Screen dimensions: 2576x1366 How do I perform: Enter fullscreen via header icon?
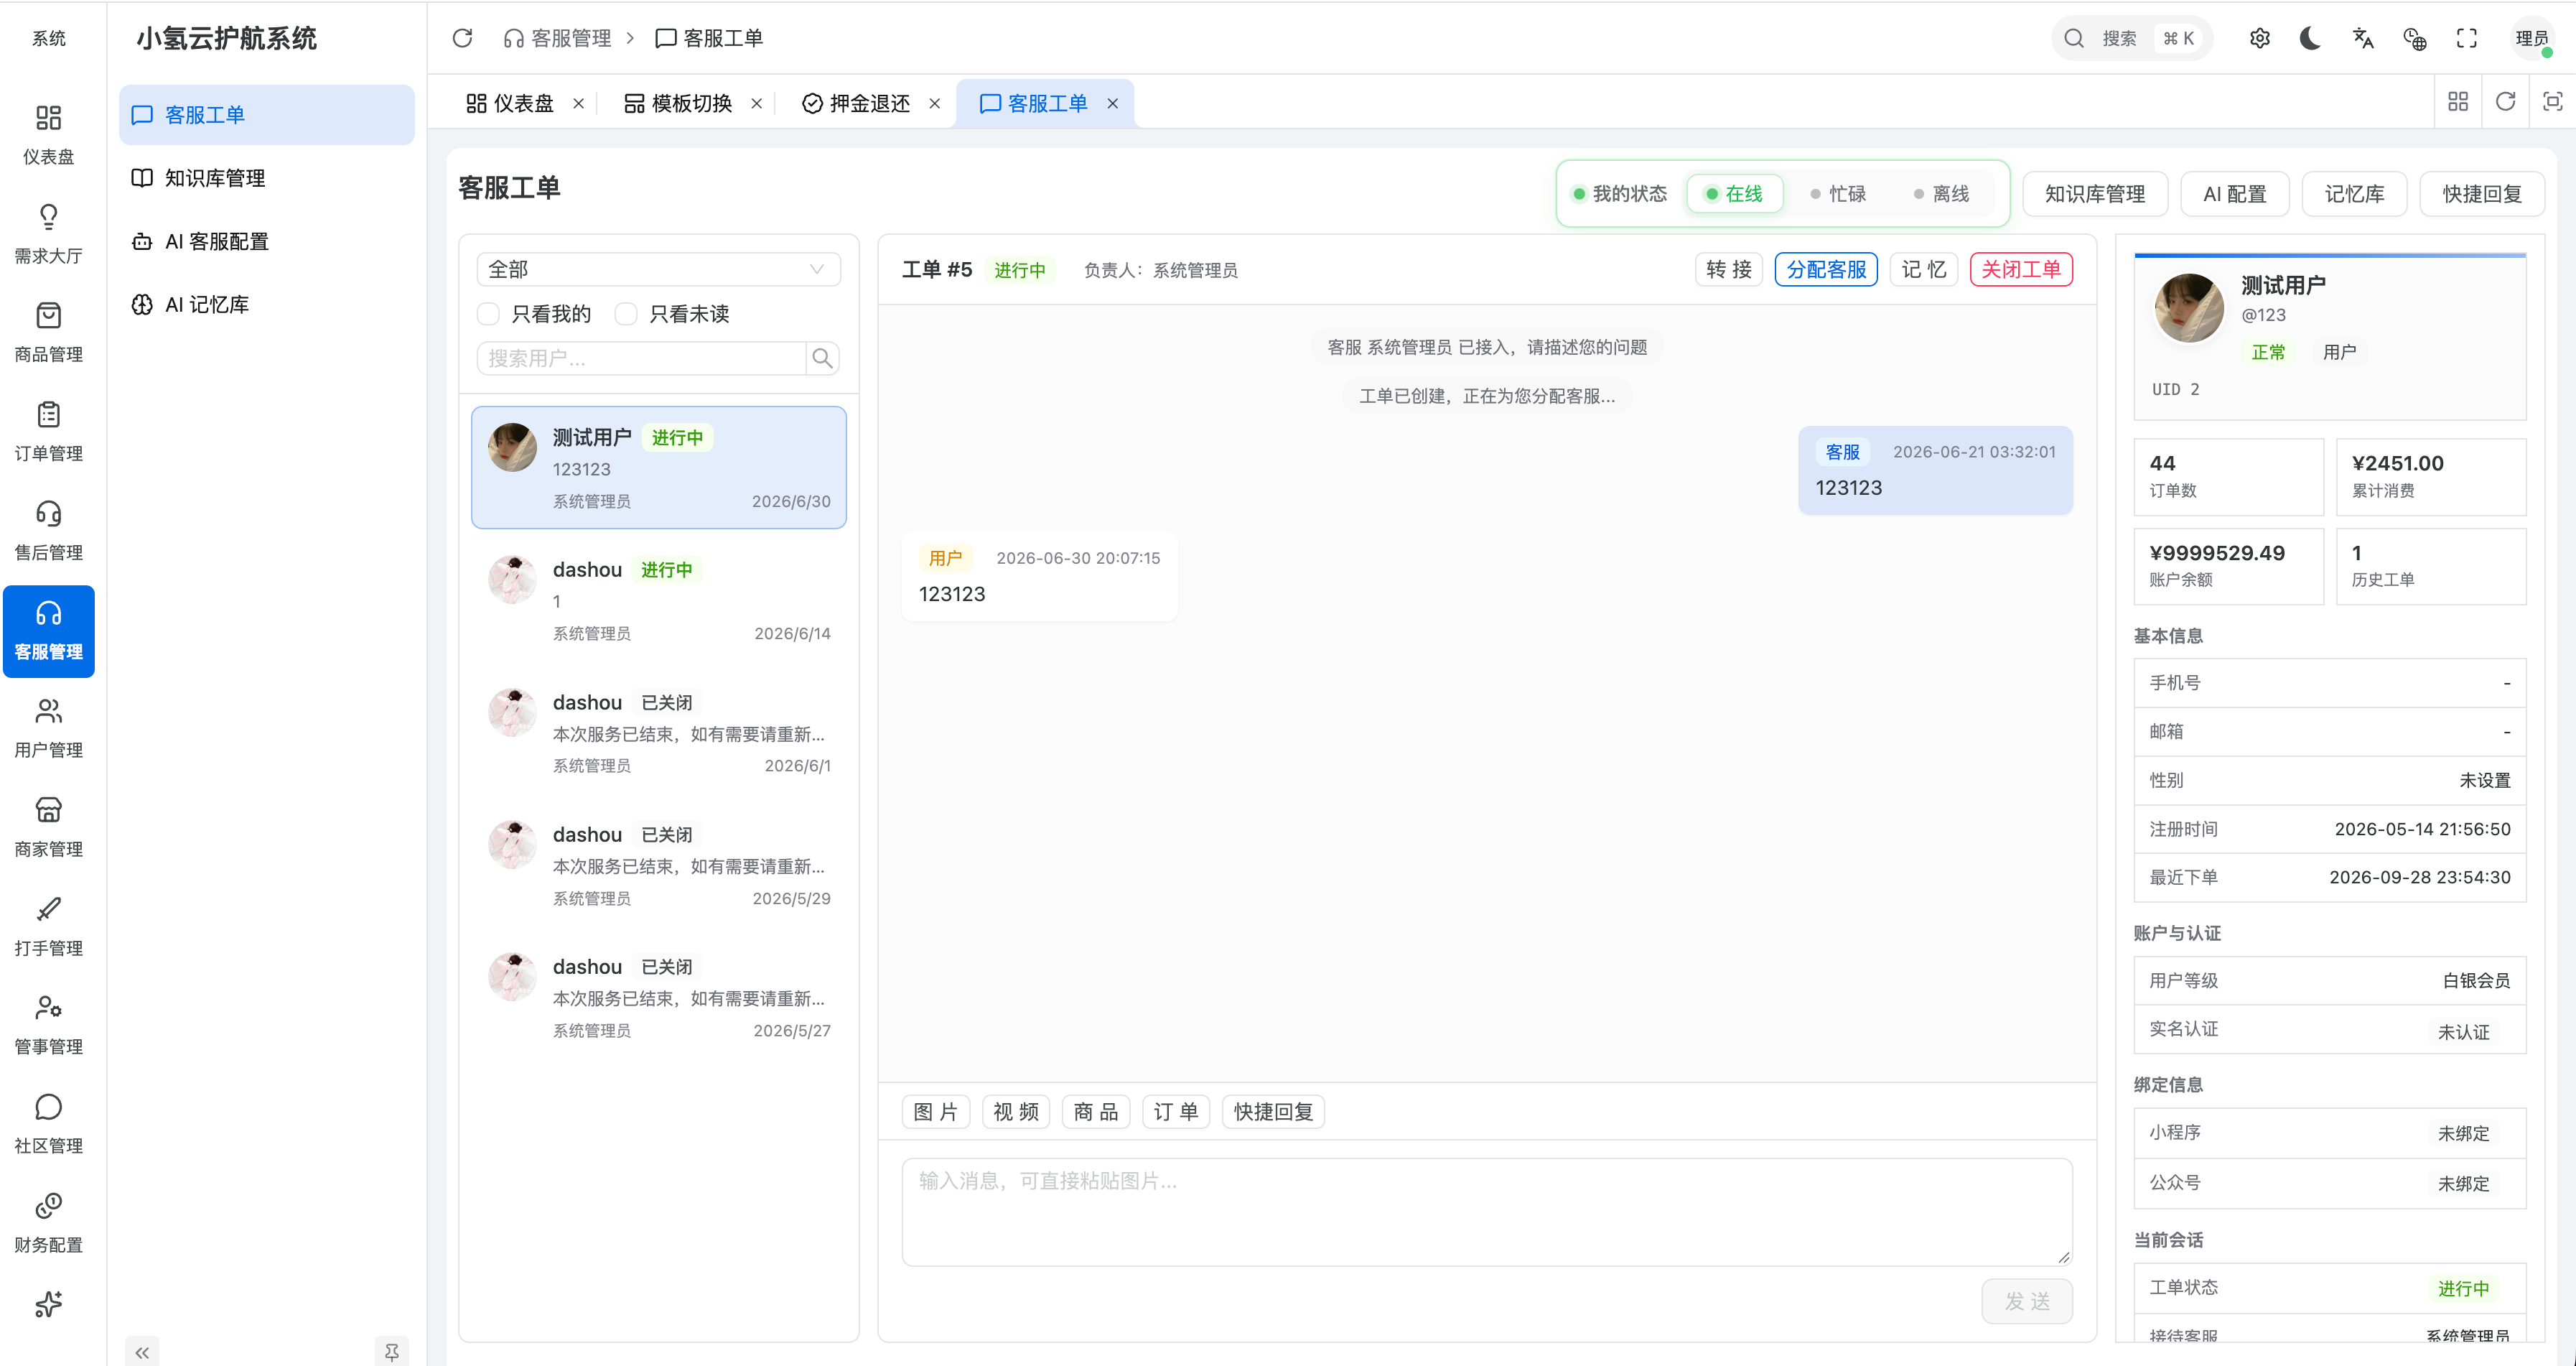pos(2467,38)
